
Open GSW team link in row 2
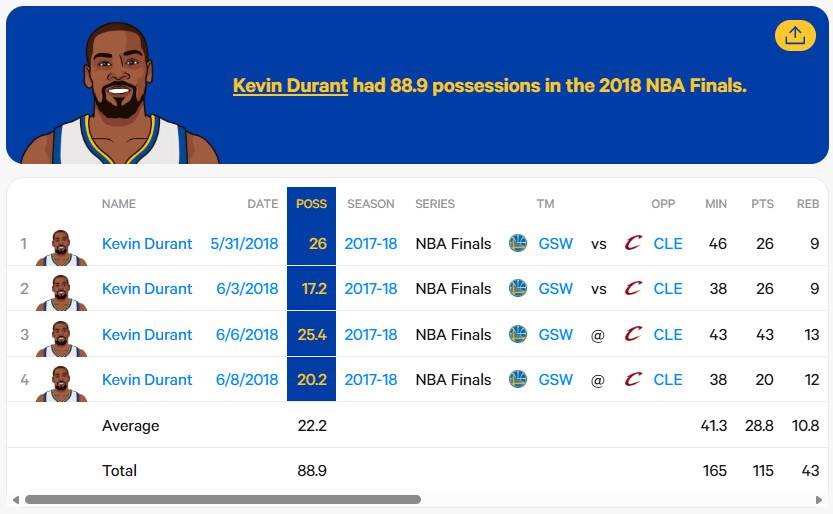[556, 289]
